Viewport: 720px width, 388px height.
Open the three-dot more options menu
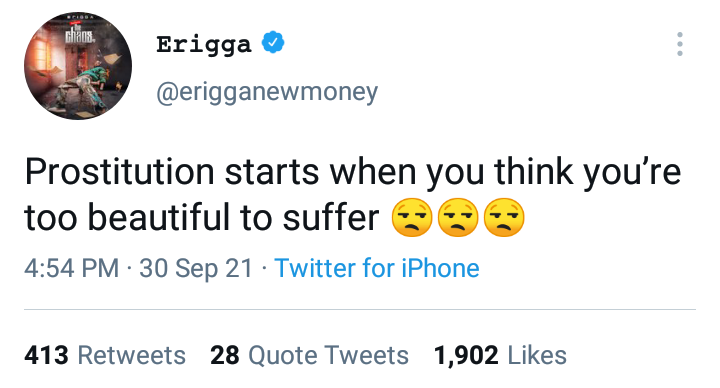click(680, 44)
